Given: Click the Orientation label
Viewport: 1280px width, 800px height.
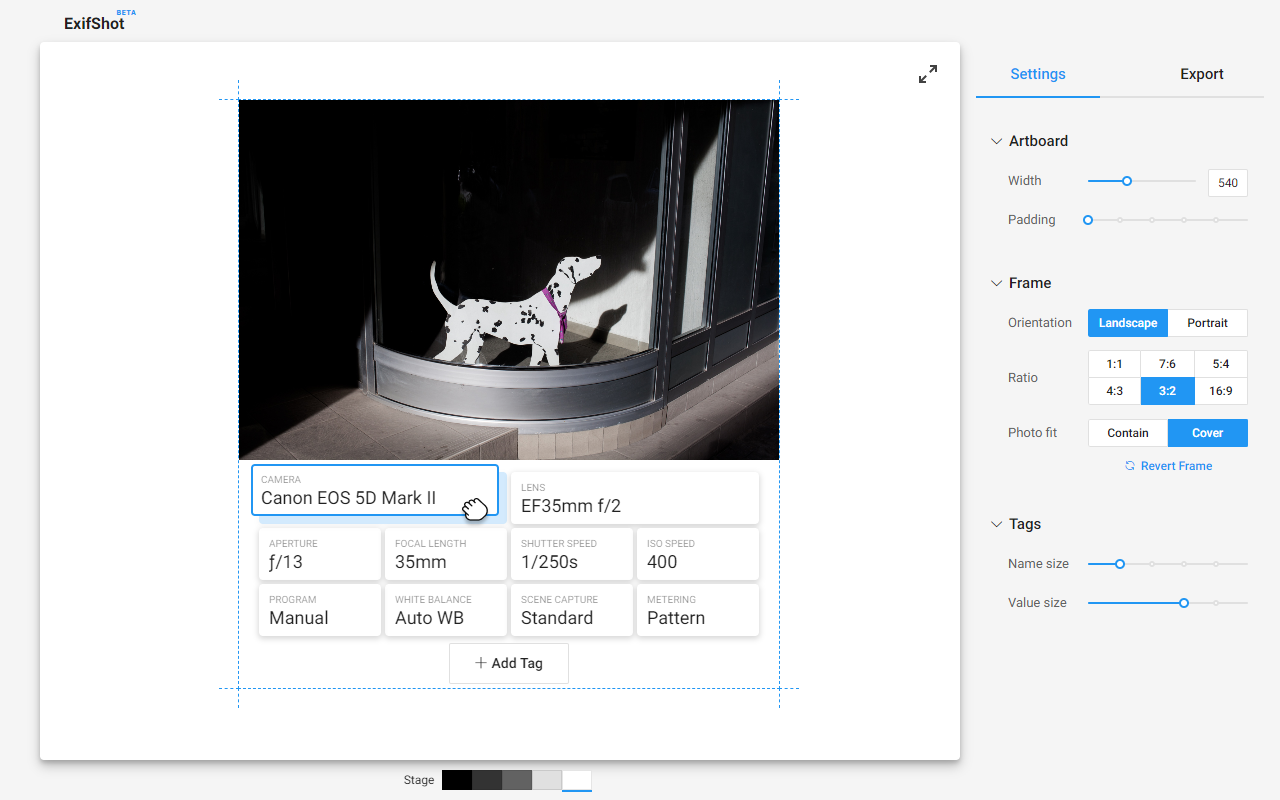Looking at the screenshot, I should click(1040, 323).
